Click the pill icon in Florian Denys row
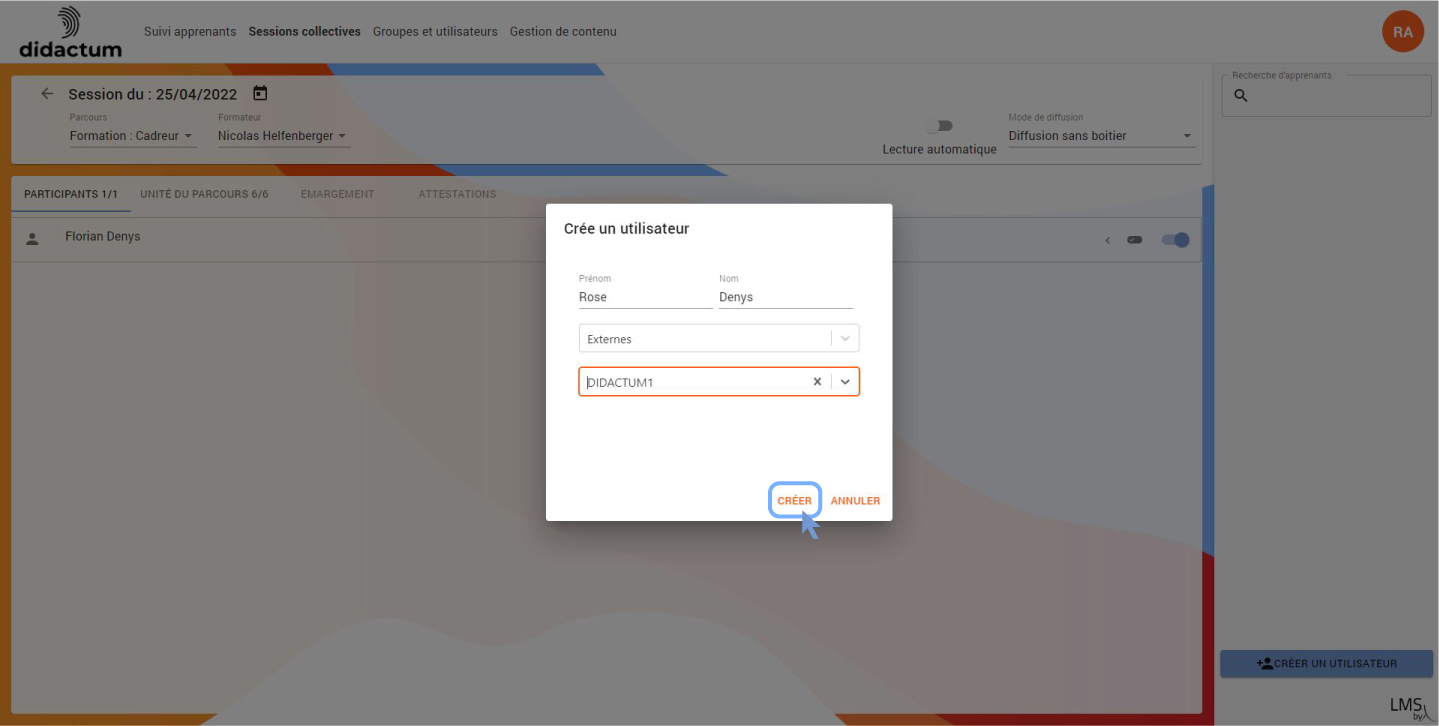Viewport: 1439px width, 726px height. coord(1134,240)
